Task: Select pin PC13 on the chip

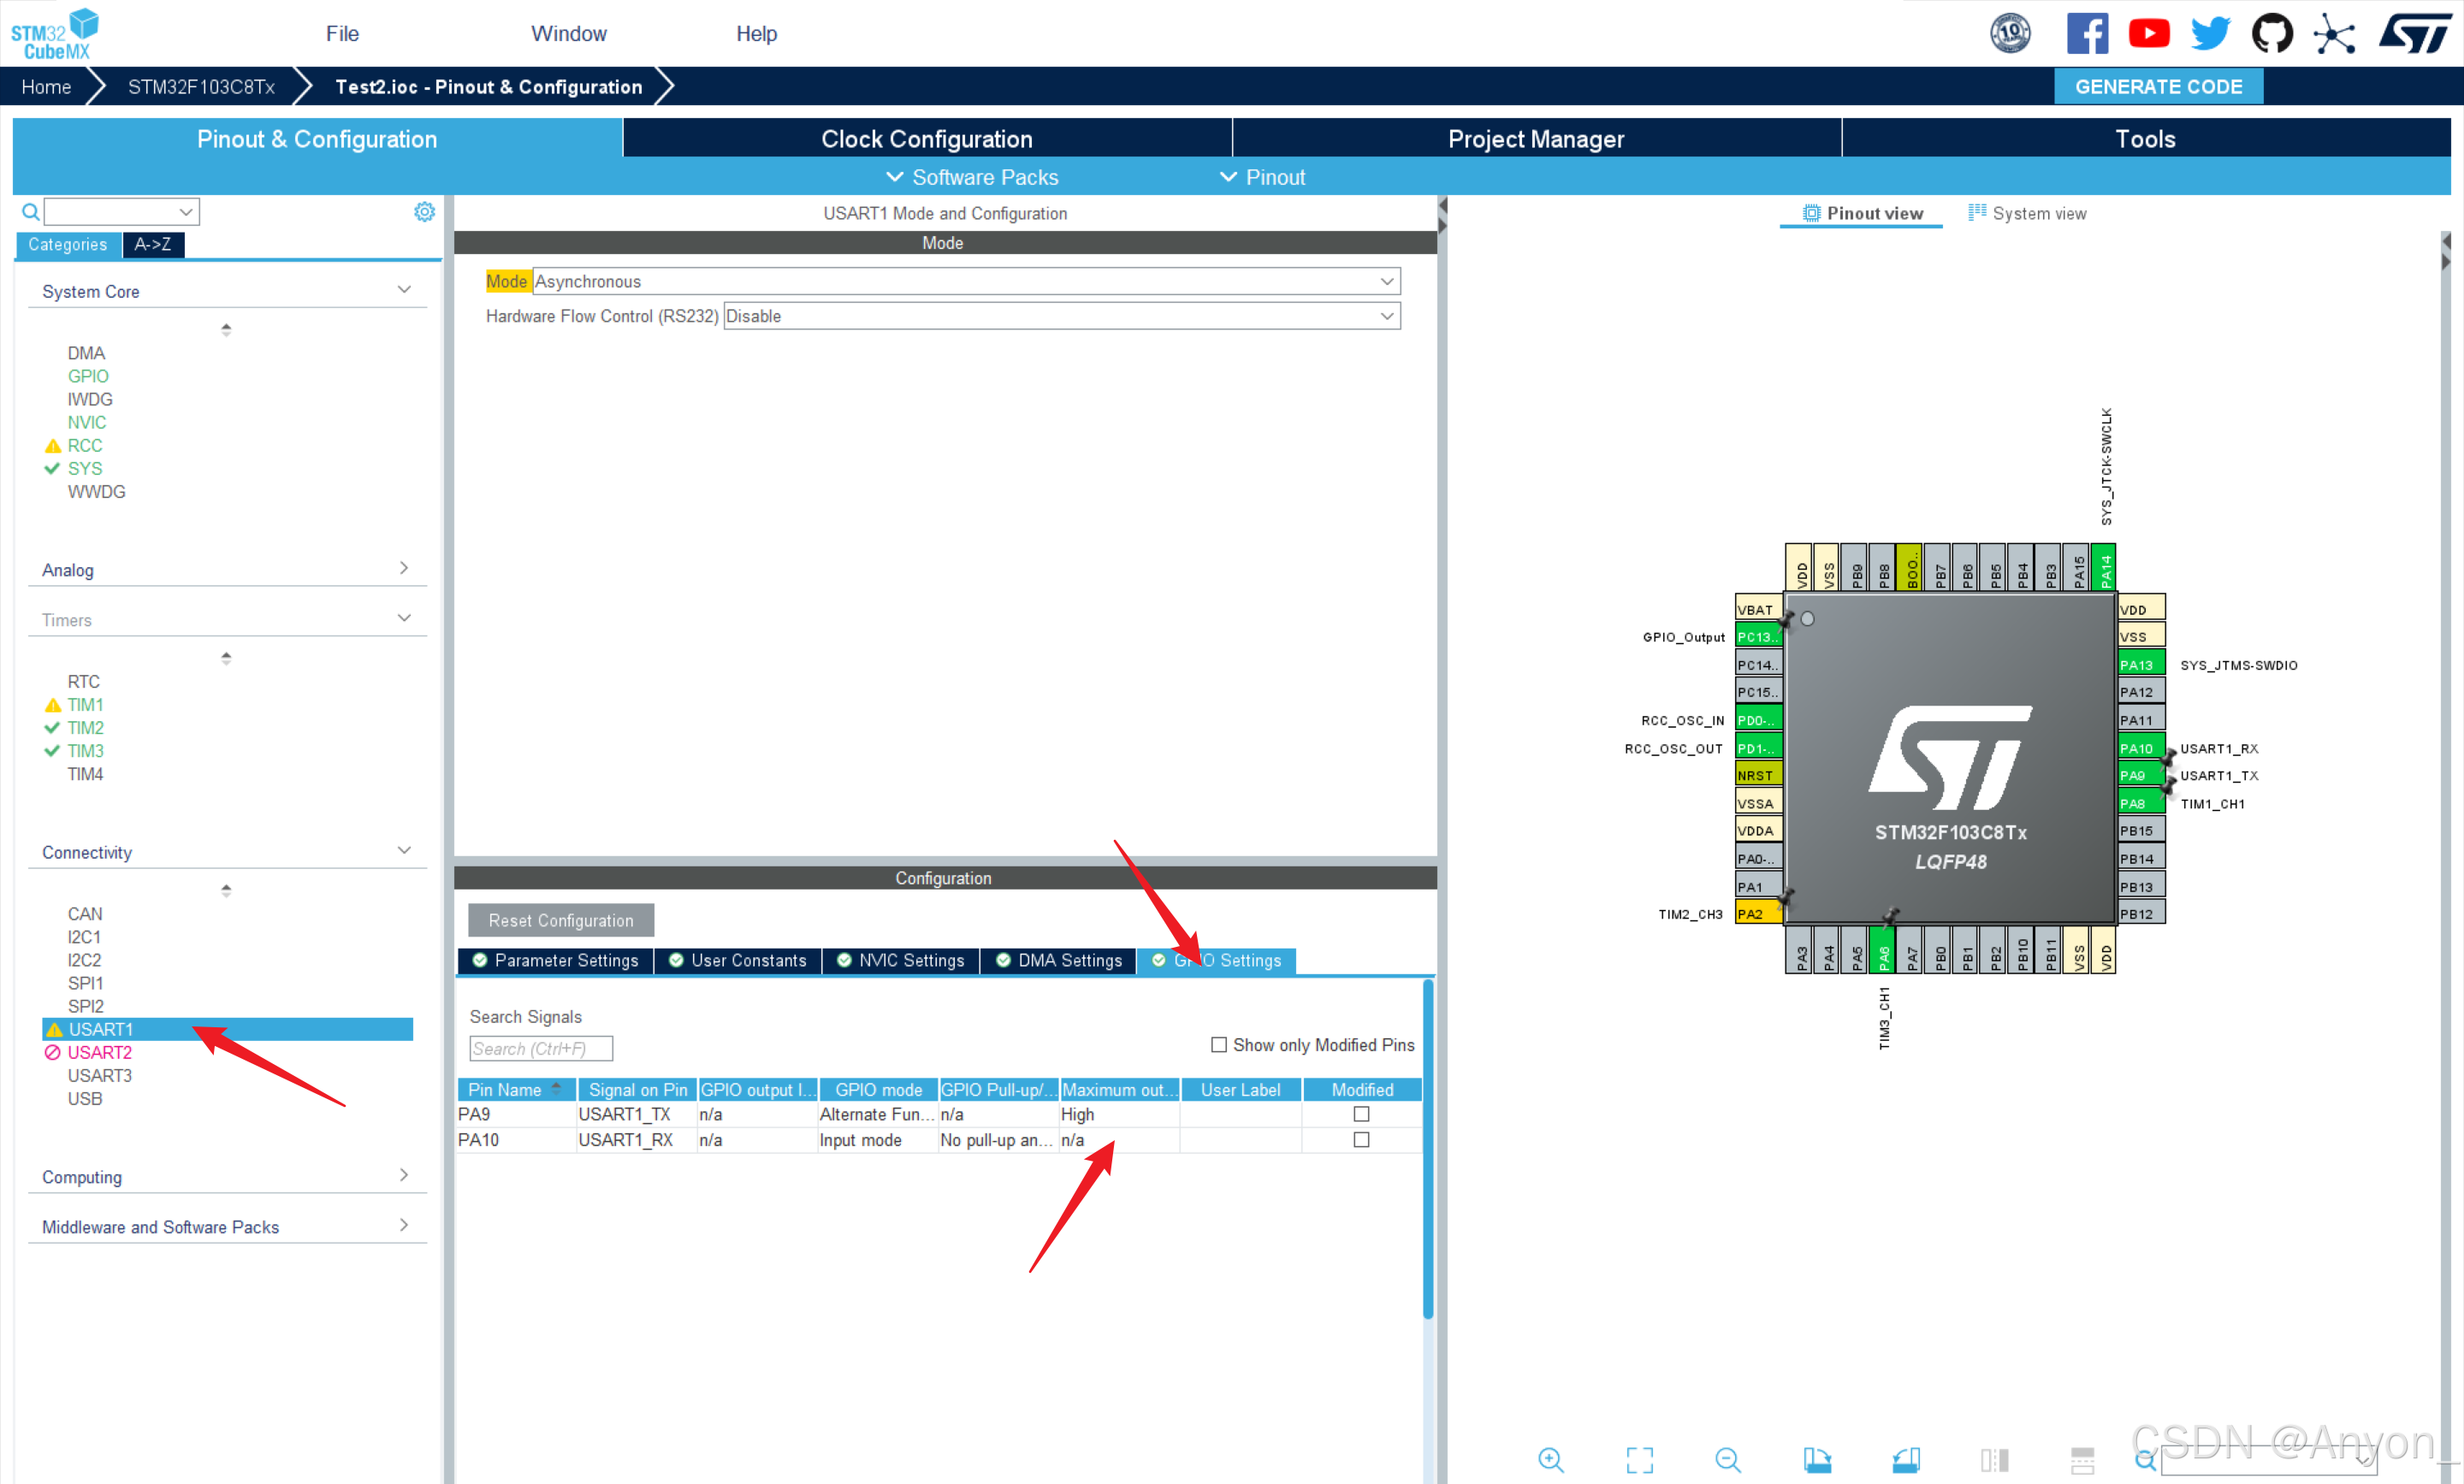Action: (1758, 636)
